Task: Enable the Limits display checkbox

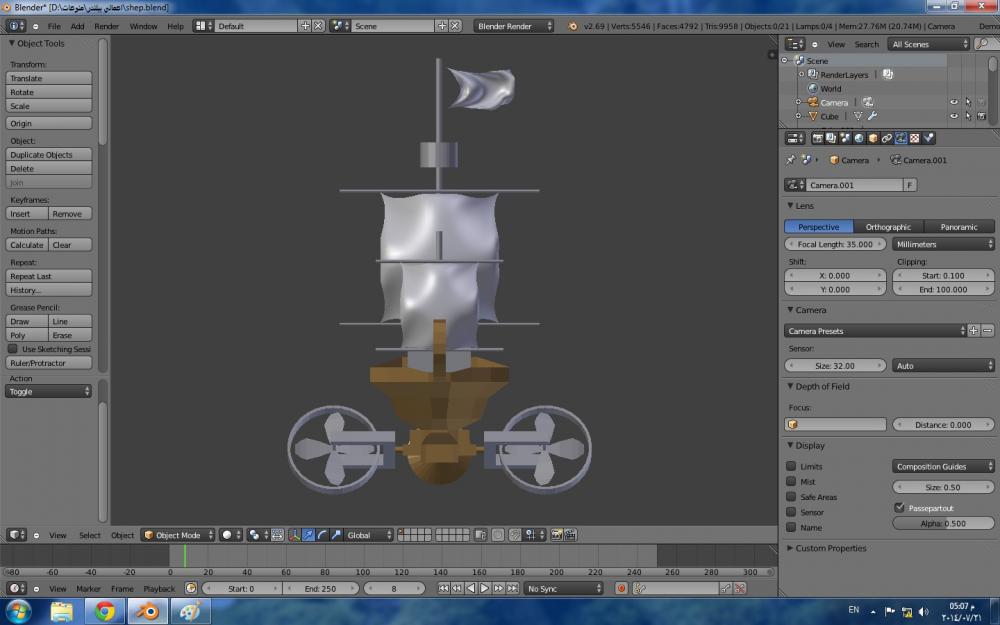Action: pos(791,467)
